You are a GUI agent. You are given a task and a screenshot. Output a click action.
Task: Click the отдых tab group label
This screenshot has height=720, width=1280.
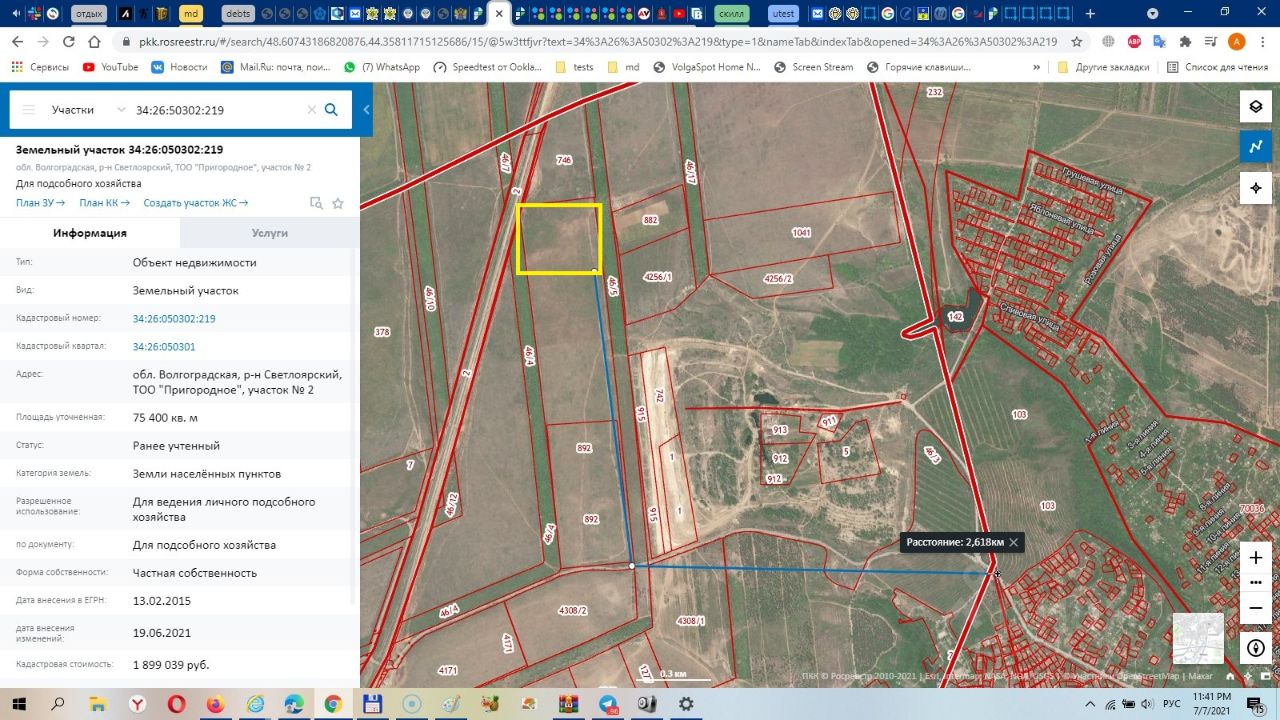(89, 14)
